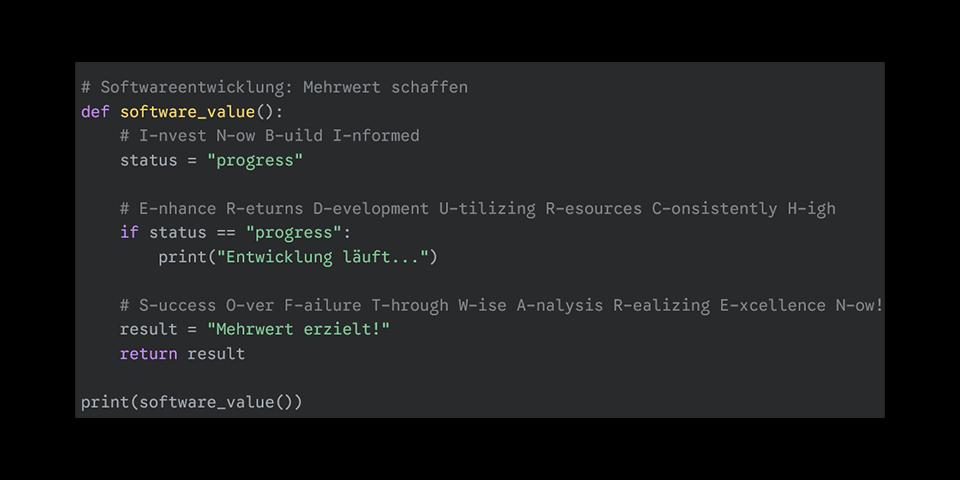This screenshot has height=480, width=960.
Task: Click 'E-nhance' in the second acronym comment
Action: tap(173, 208)
